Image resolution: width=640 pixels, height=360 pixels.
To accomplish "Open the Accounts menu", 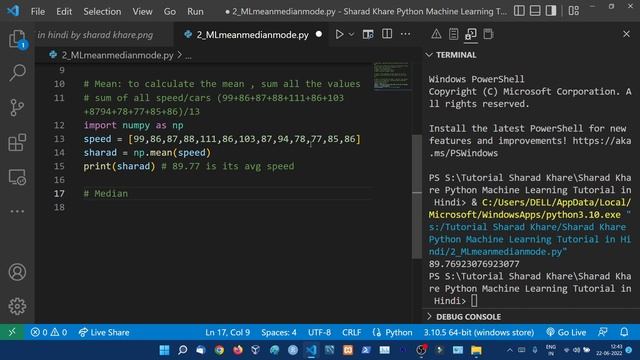I will click(17, 272).
